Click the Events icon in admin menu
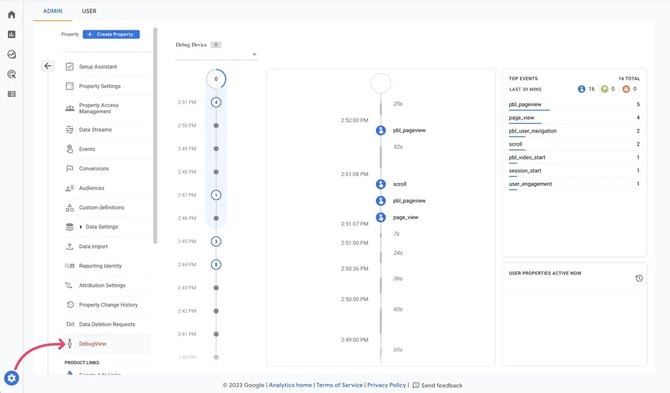 70,149
